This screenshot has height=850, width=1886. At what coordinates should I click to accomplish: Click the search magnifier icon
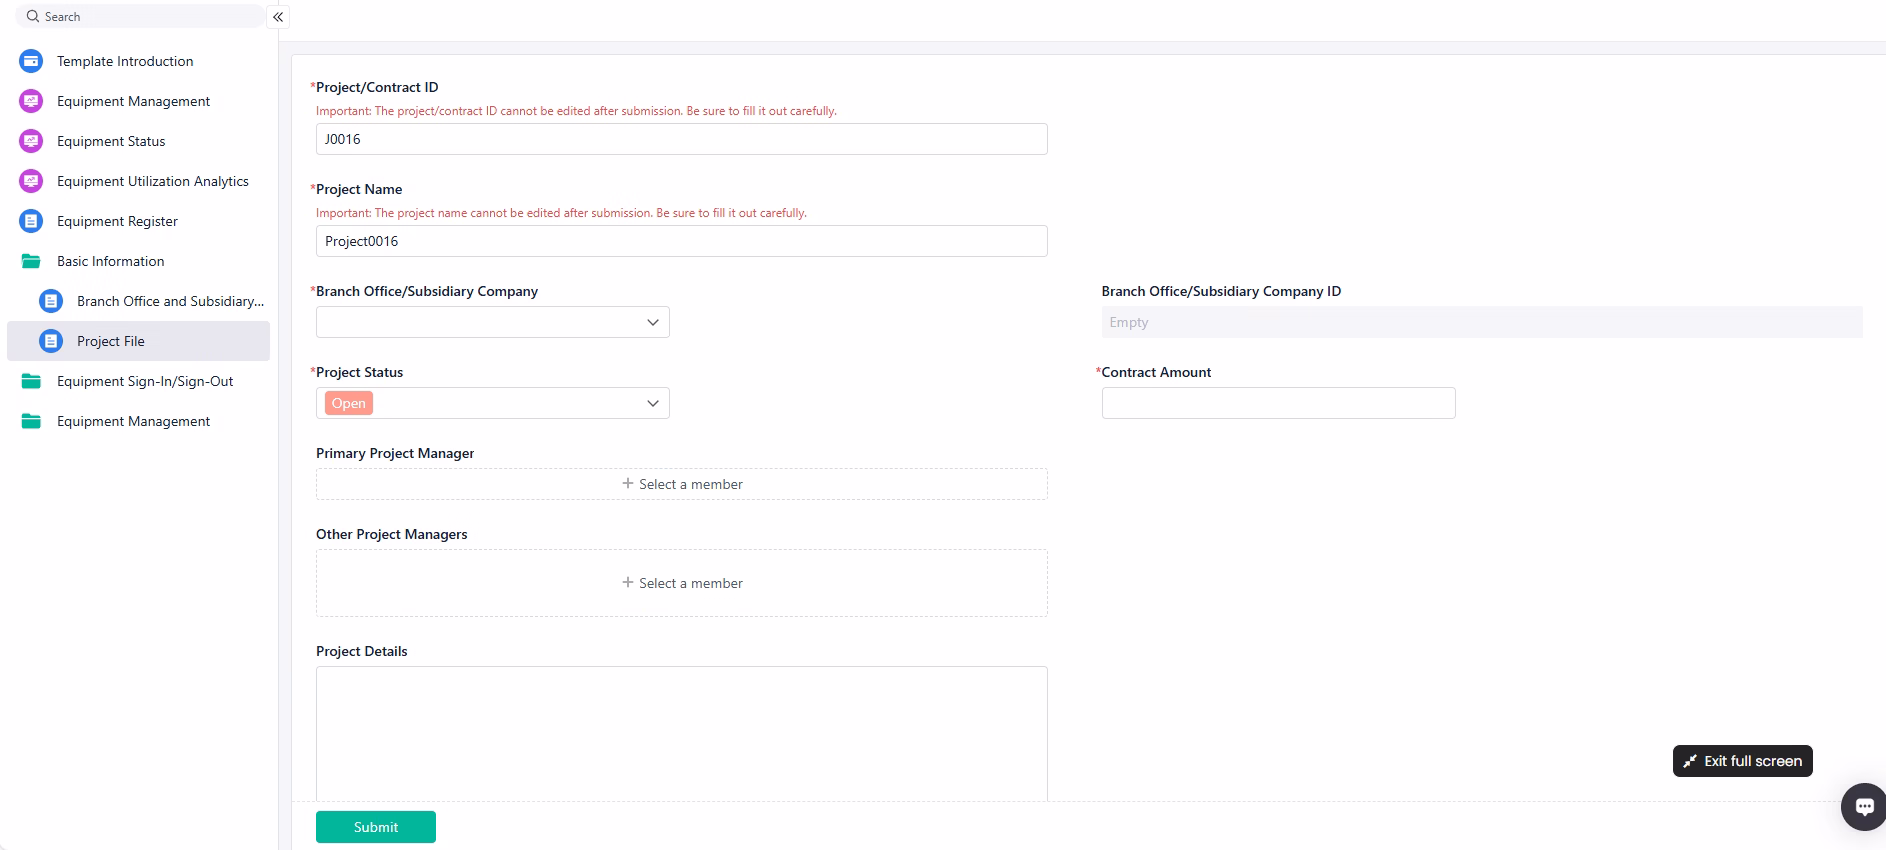[33, 17]
